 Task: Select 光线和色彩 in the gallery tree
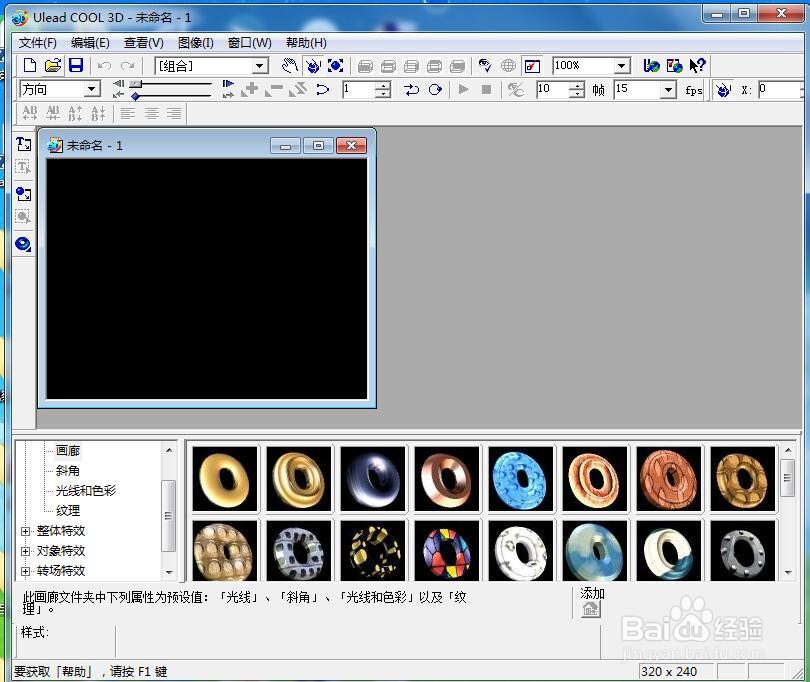[86, 491]
